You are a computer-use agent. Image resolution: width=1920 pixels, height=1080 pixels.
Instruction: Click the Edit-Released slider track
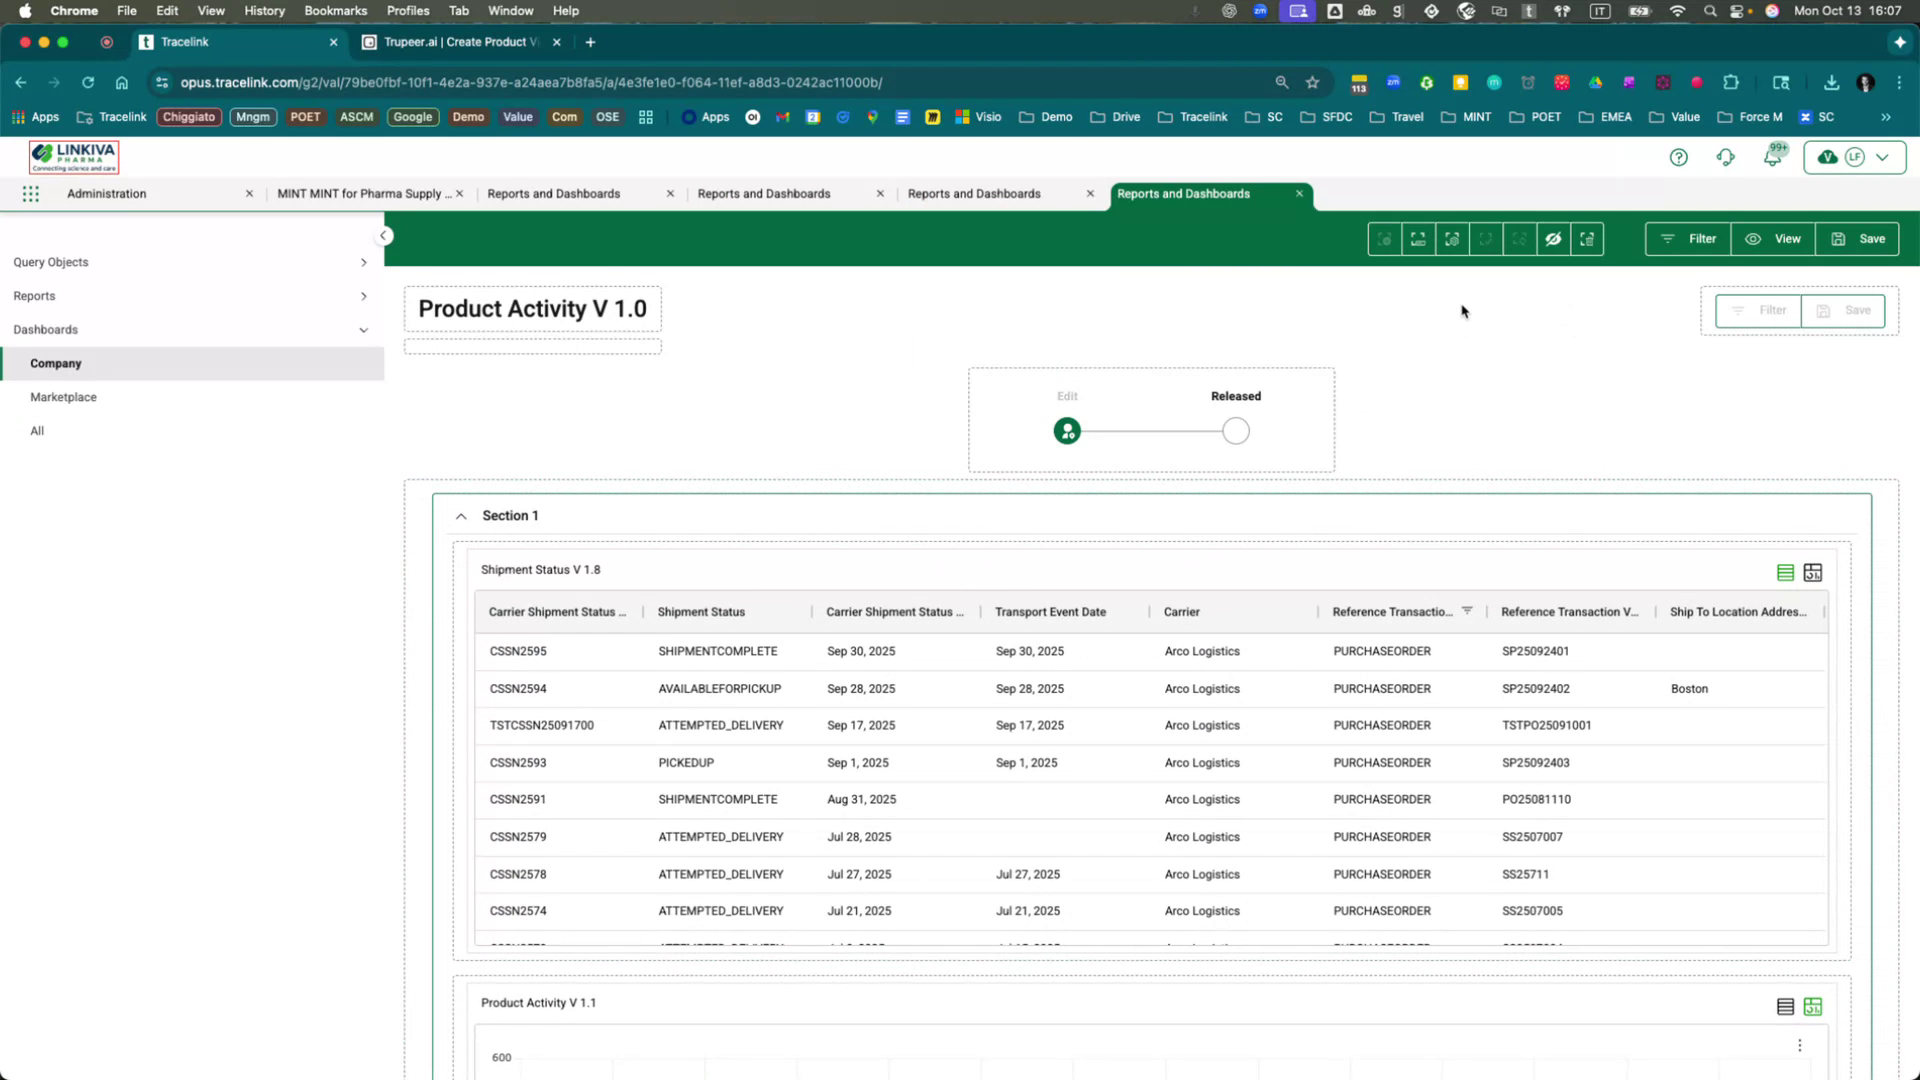tap(1150, 430)
